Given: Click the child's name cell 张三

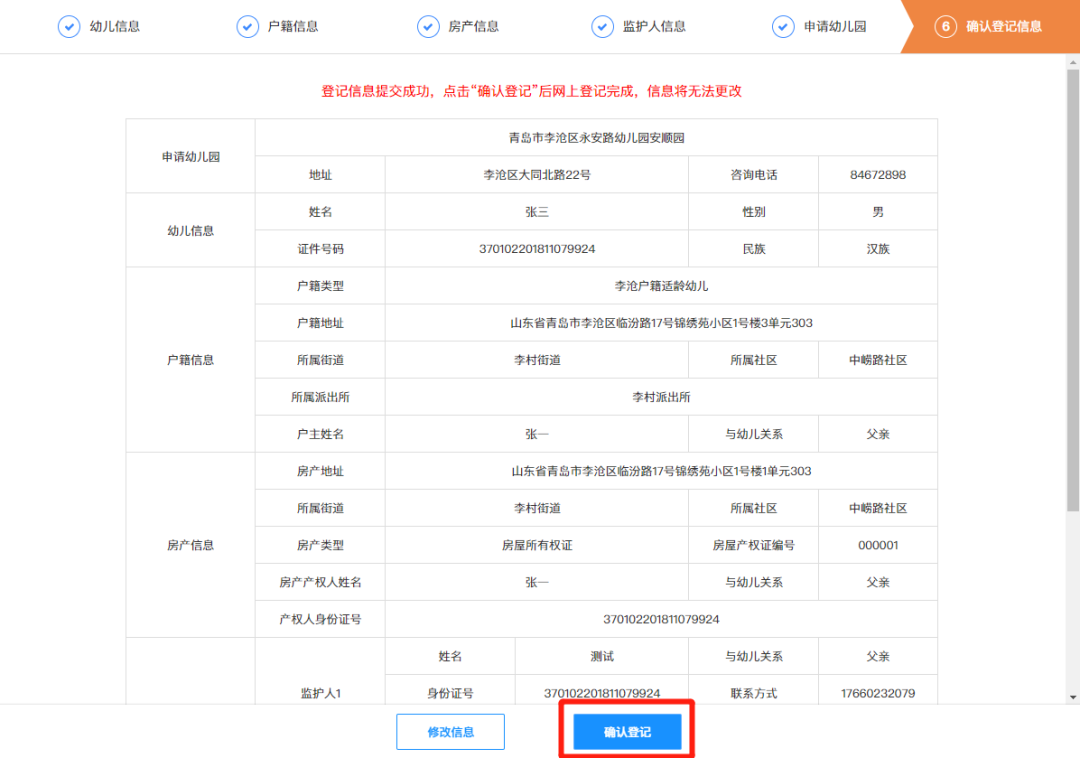Looking at the screenshot, I should point(537,212).
